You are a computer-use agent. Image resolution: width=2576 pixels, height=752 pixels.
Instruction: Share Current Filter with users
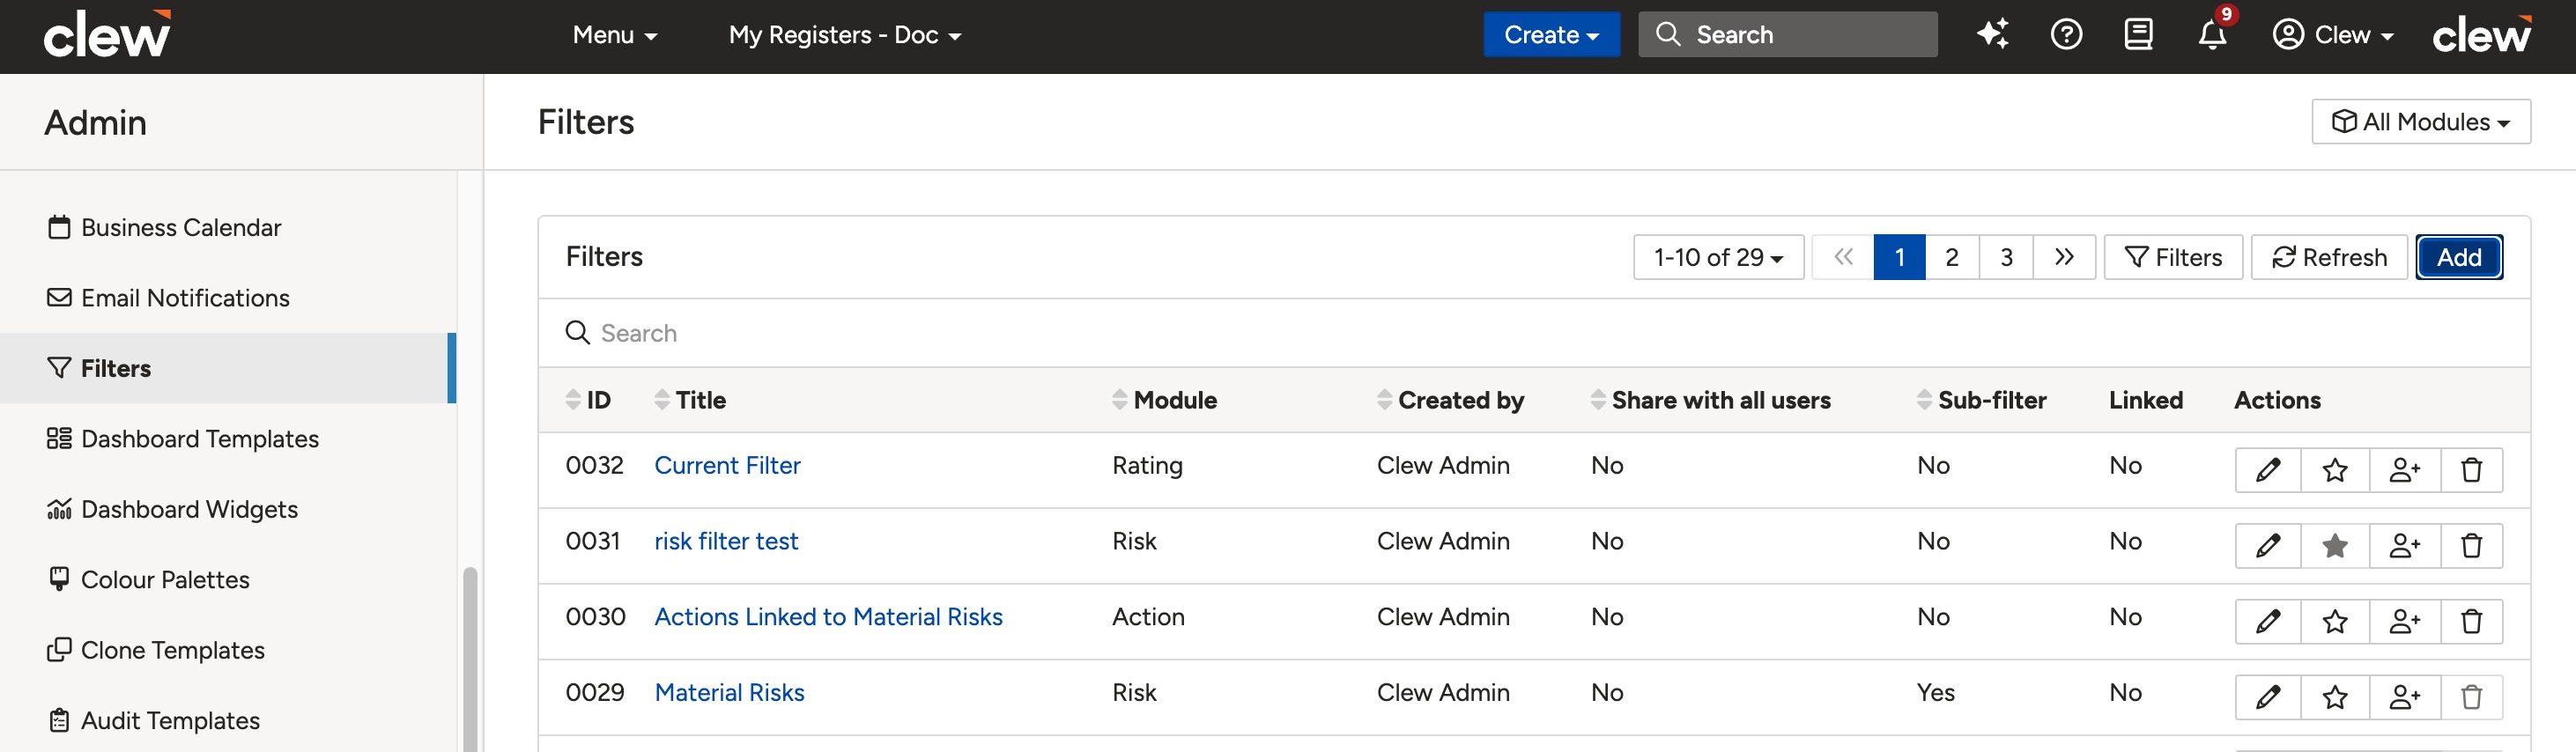point(2405,470)
